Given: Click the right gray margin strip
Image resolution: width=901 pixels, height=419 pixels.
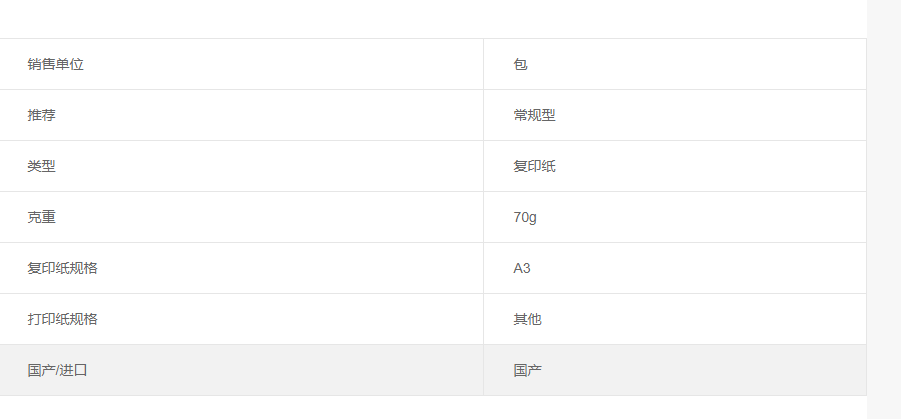Looking at the screenshot, I should click(884, 209).
